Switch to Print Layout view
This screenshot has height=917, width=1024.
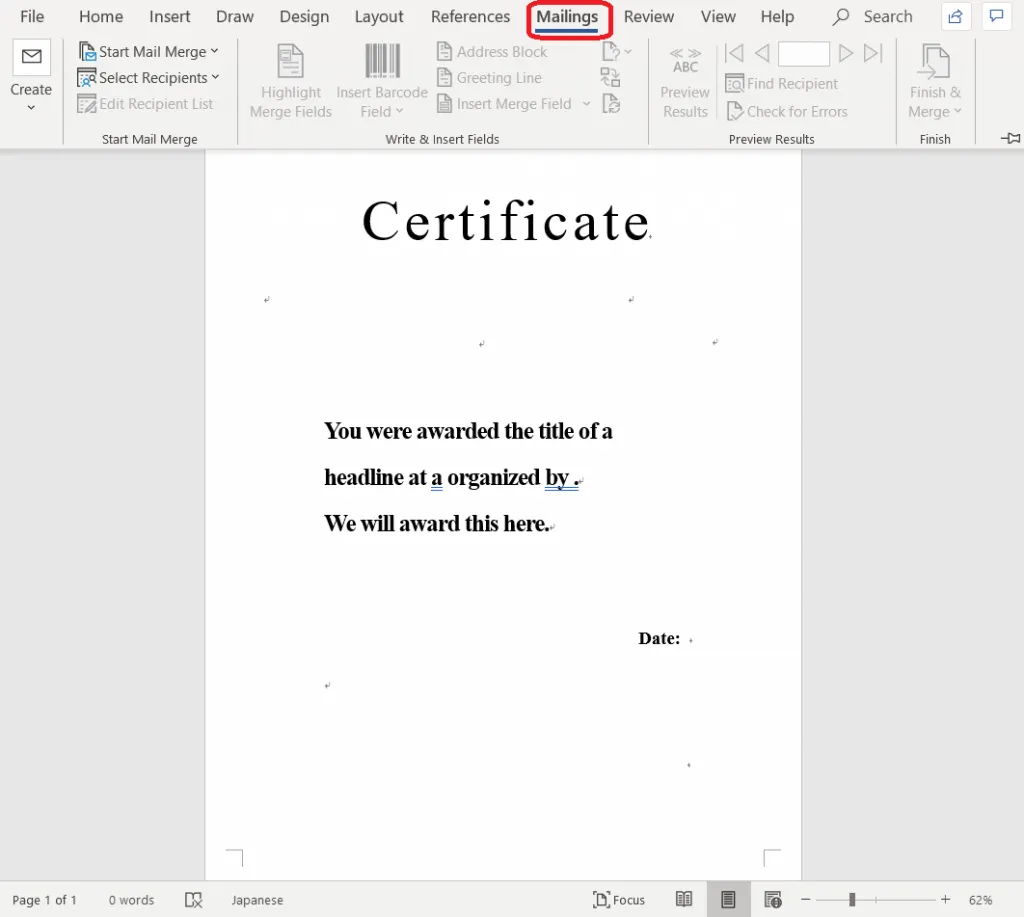coord(728,899)
